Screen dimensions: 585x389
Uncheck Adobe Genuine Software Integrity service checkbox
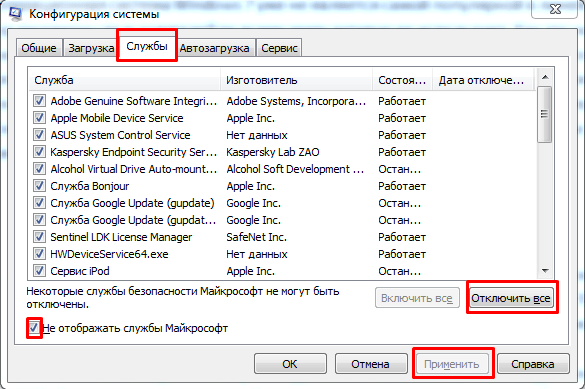tap(39, 101)
